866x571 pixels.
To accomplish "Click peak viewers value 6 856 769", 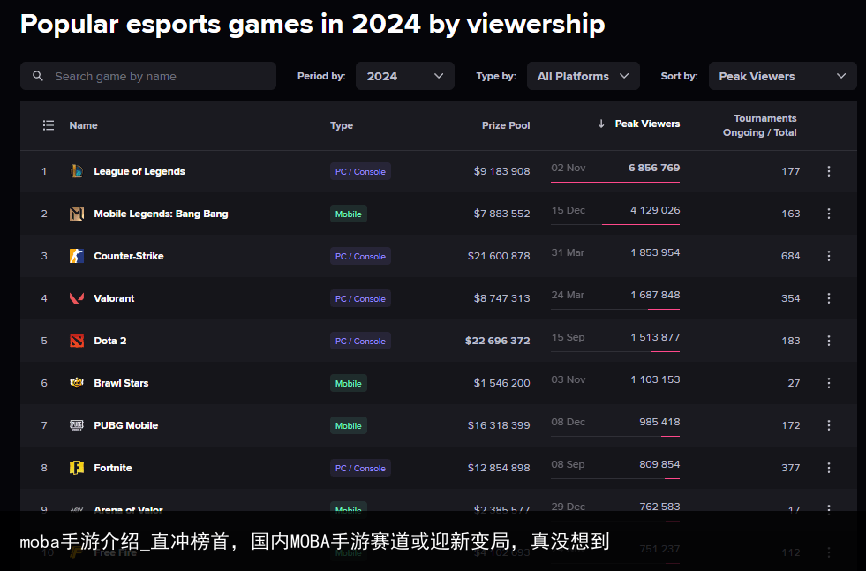I will tap(654, 167).
